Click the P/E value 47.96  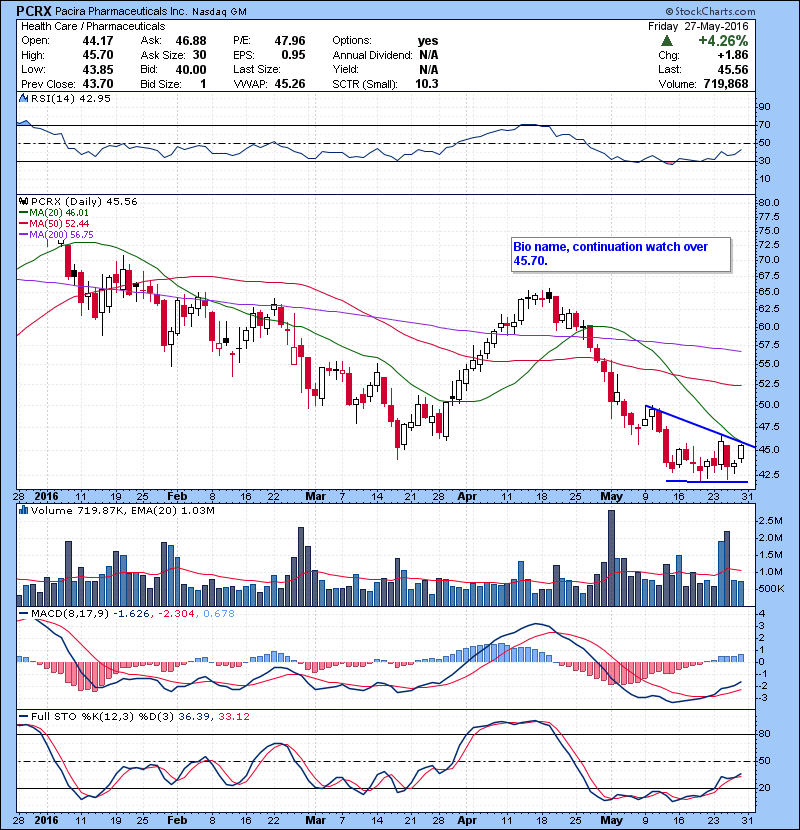(290, 41)
